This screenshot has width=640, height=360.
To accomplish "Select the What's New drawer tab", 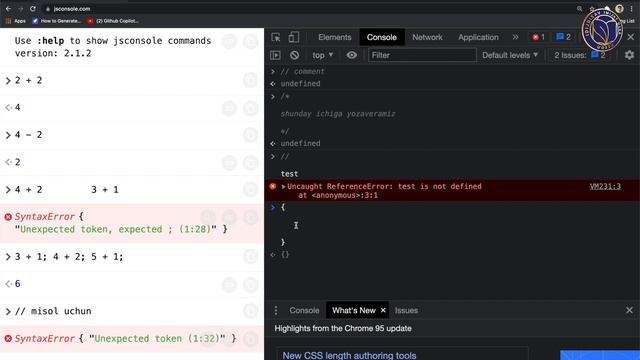I will (x=353, y=311).
